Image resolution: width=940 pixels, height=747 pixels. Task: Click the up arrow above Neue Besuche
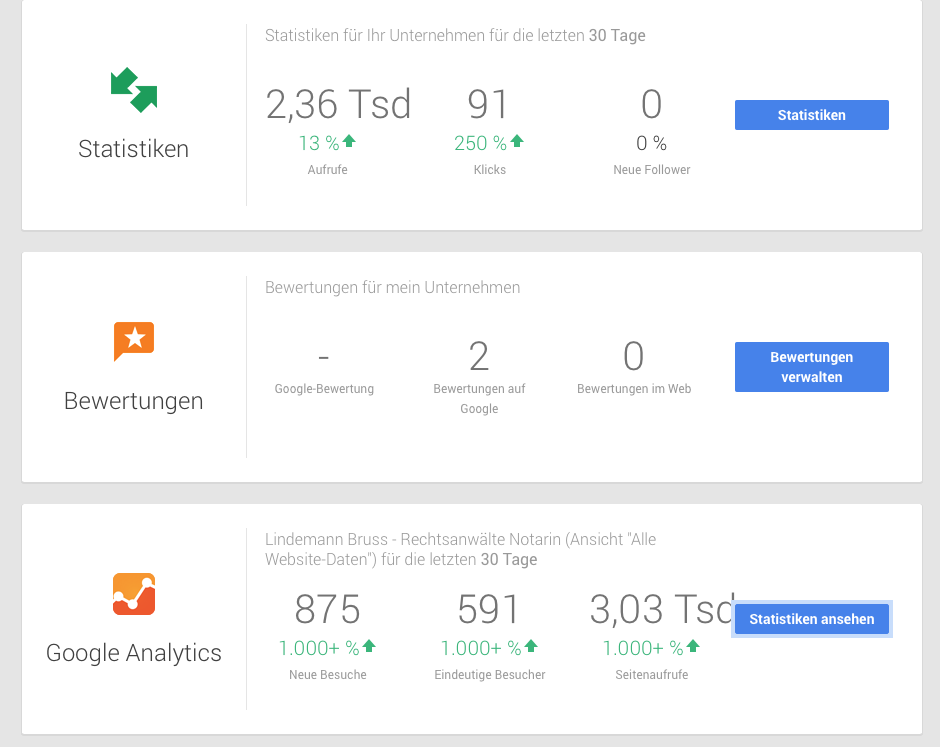pos(369,646)
